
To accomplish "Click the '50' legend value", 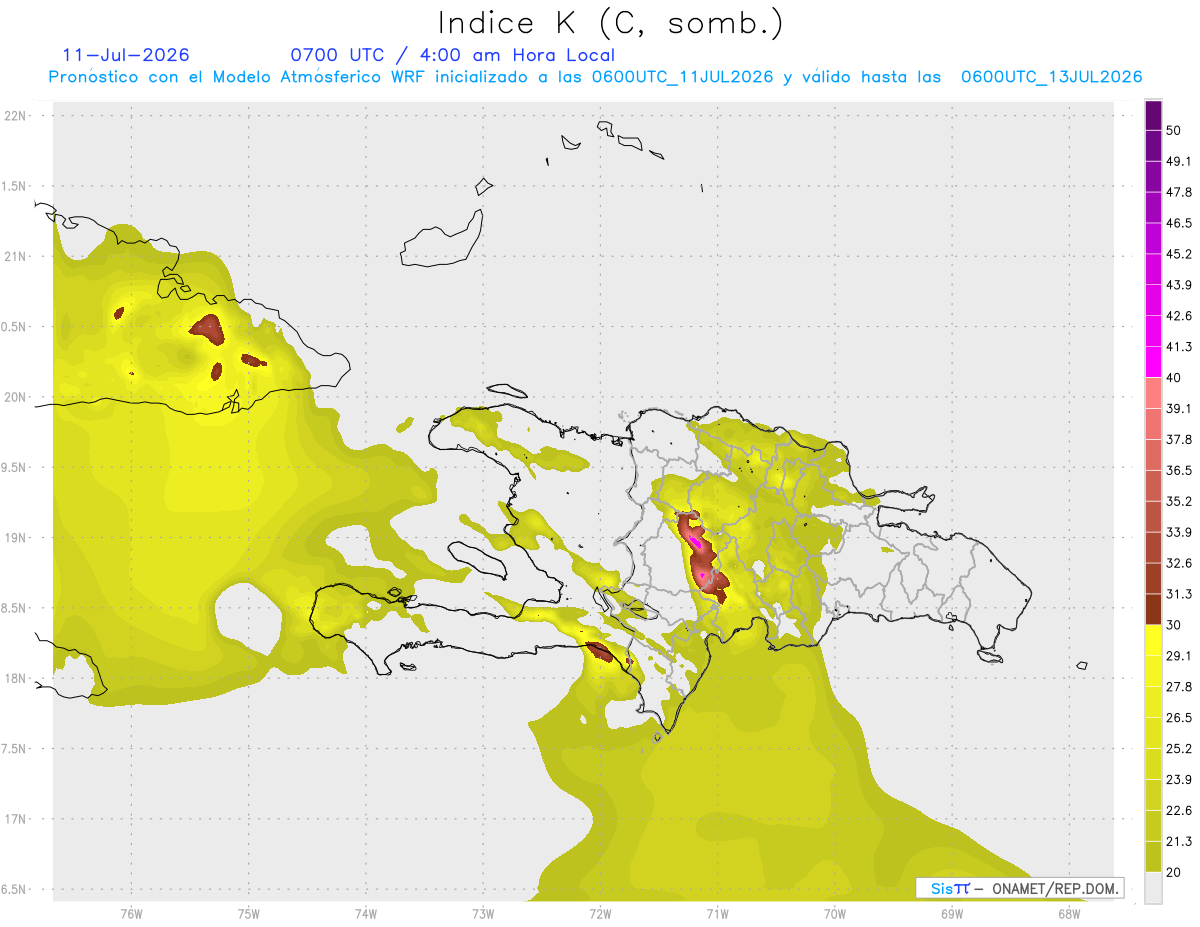I will (x=1174, y=130).
